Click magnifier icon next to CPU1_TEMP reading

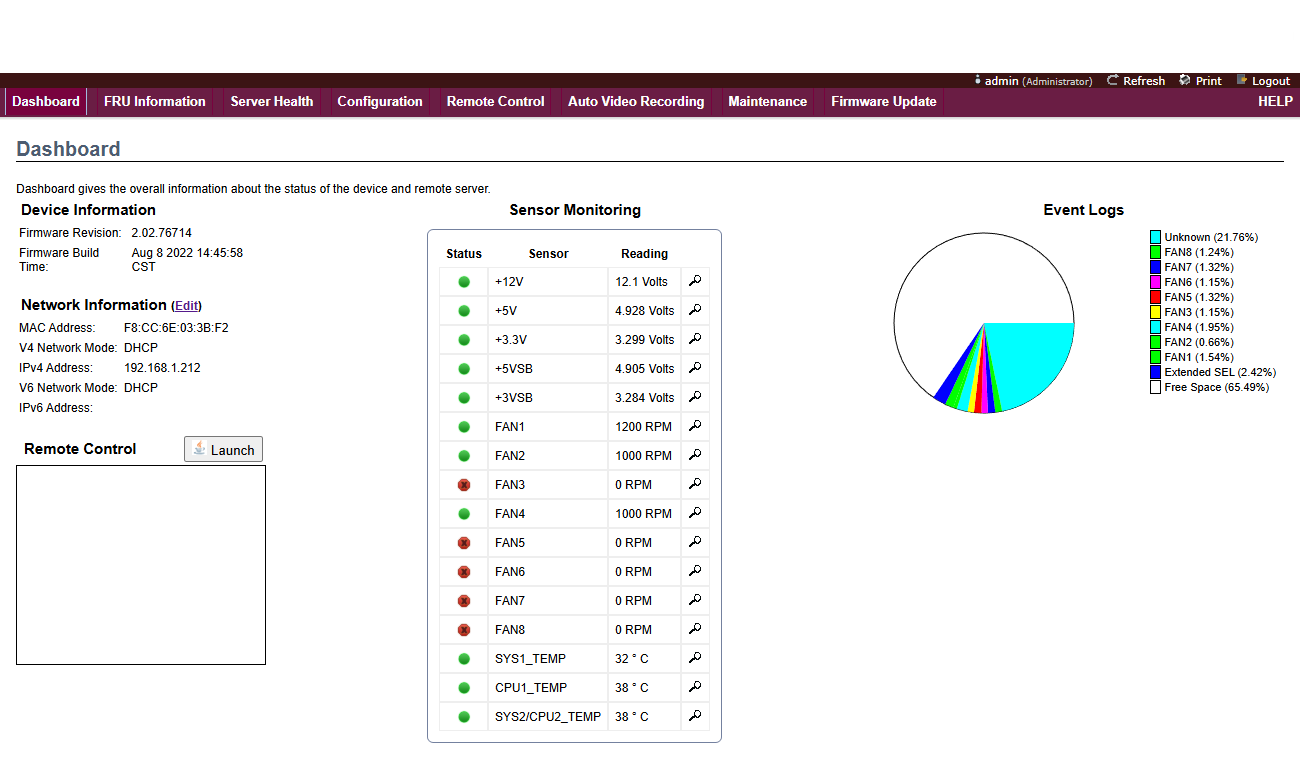tap(695, 687)
